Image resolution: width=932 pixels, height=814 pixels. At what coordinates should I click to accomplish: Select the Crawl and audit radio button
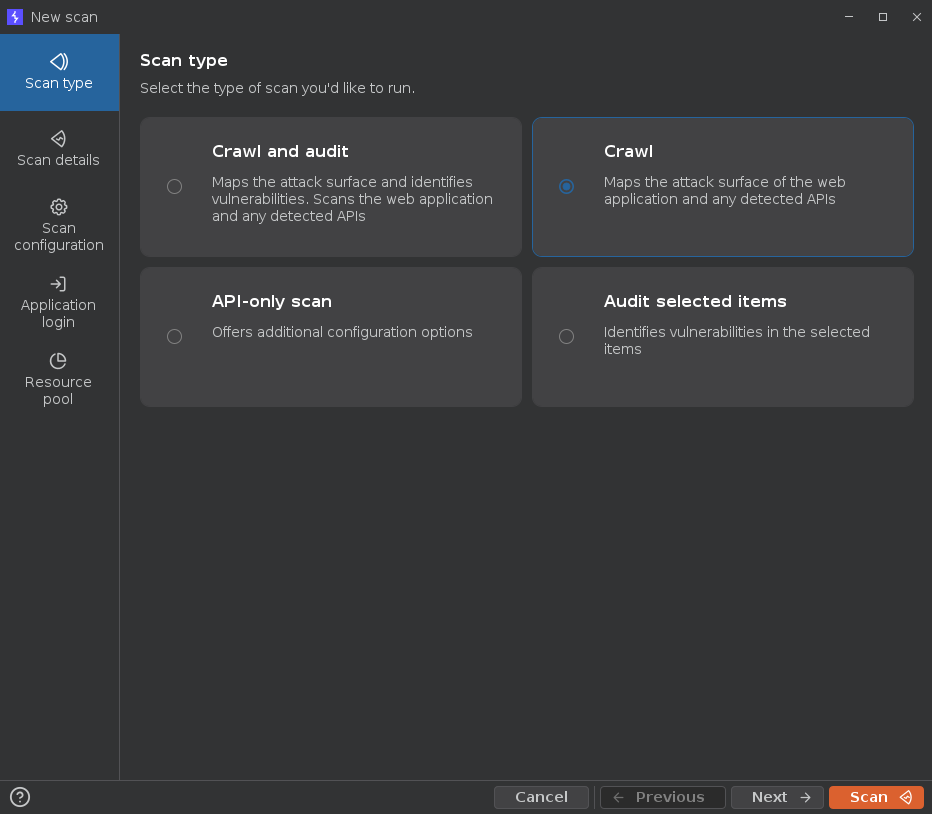tap(175, 187)
